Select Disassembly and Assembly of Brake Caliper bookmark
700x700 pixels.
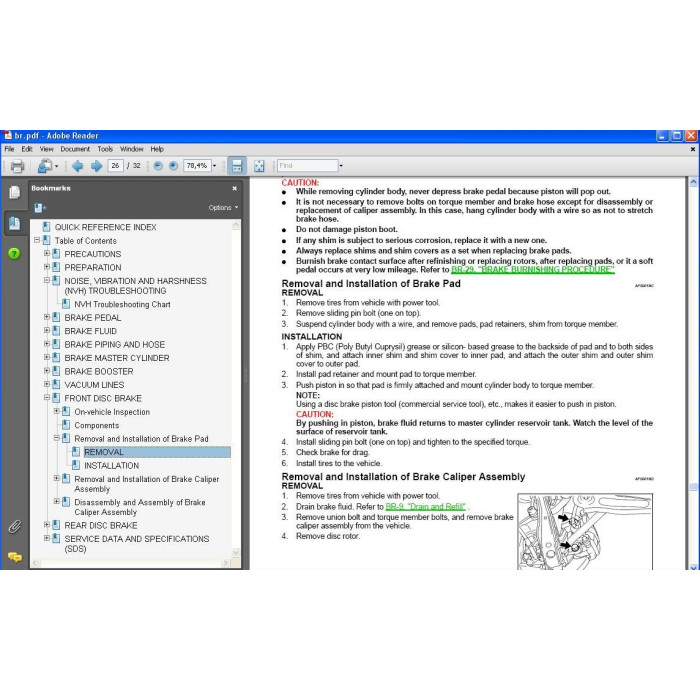tap(140, 507)
